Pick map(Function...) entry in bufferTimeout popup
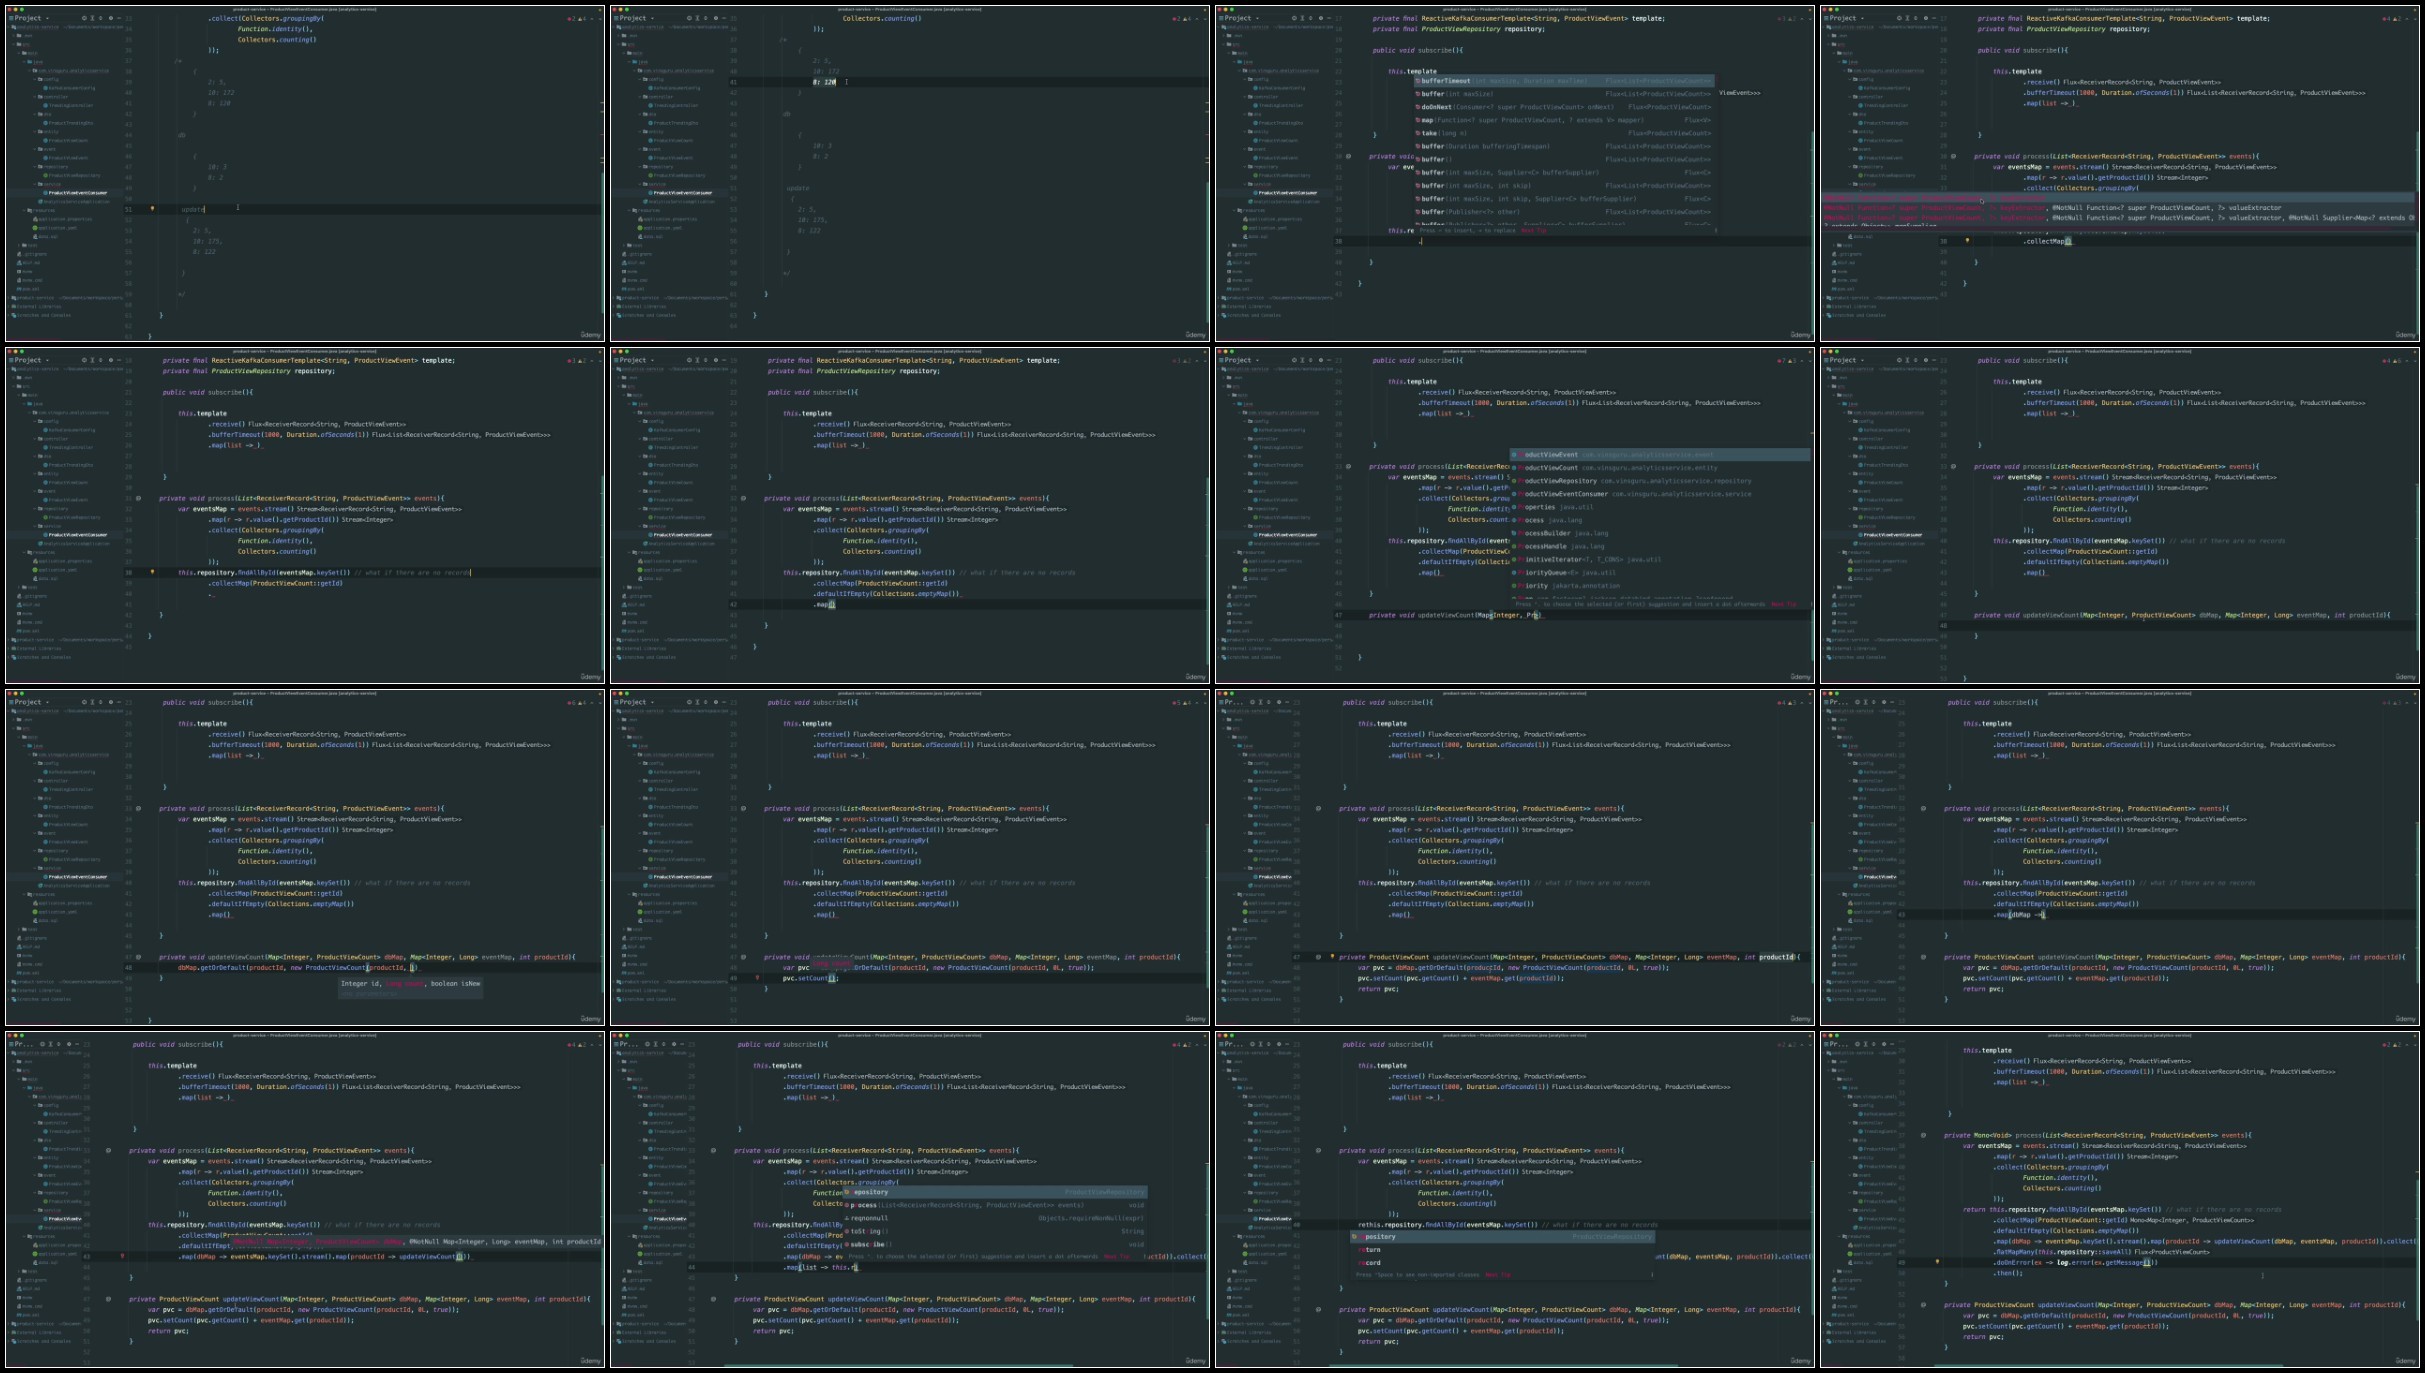 tap(1563, 120)
